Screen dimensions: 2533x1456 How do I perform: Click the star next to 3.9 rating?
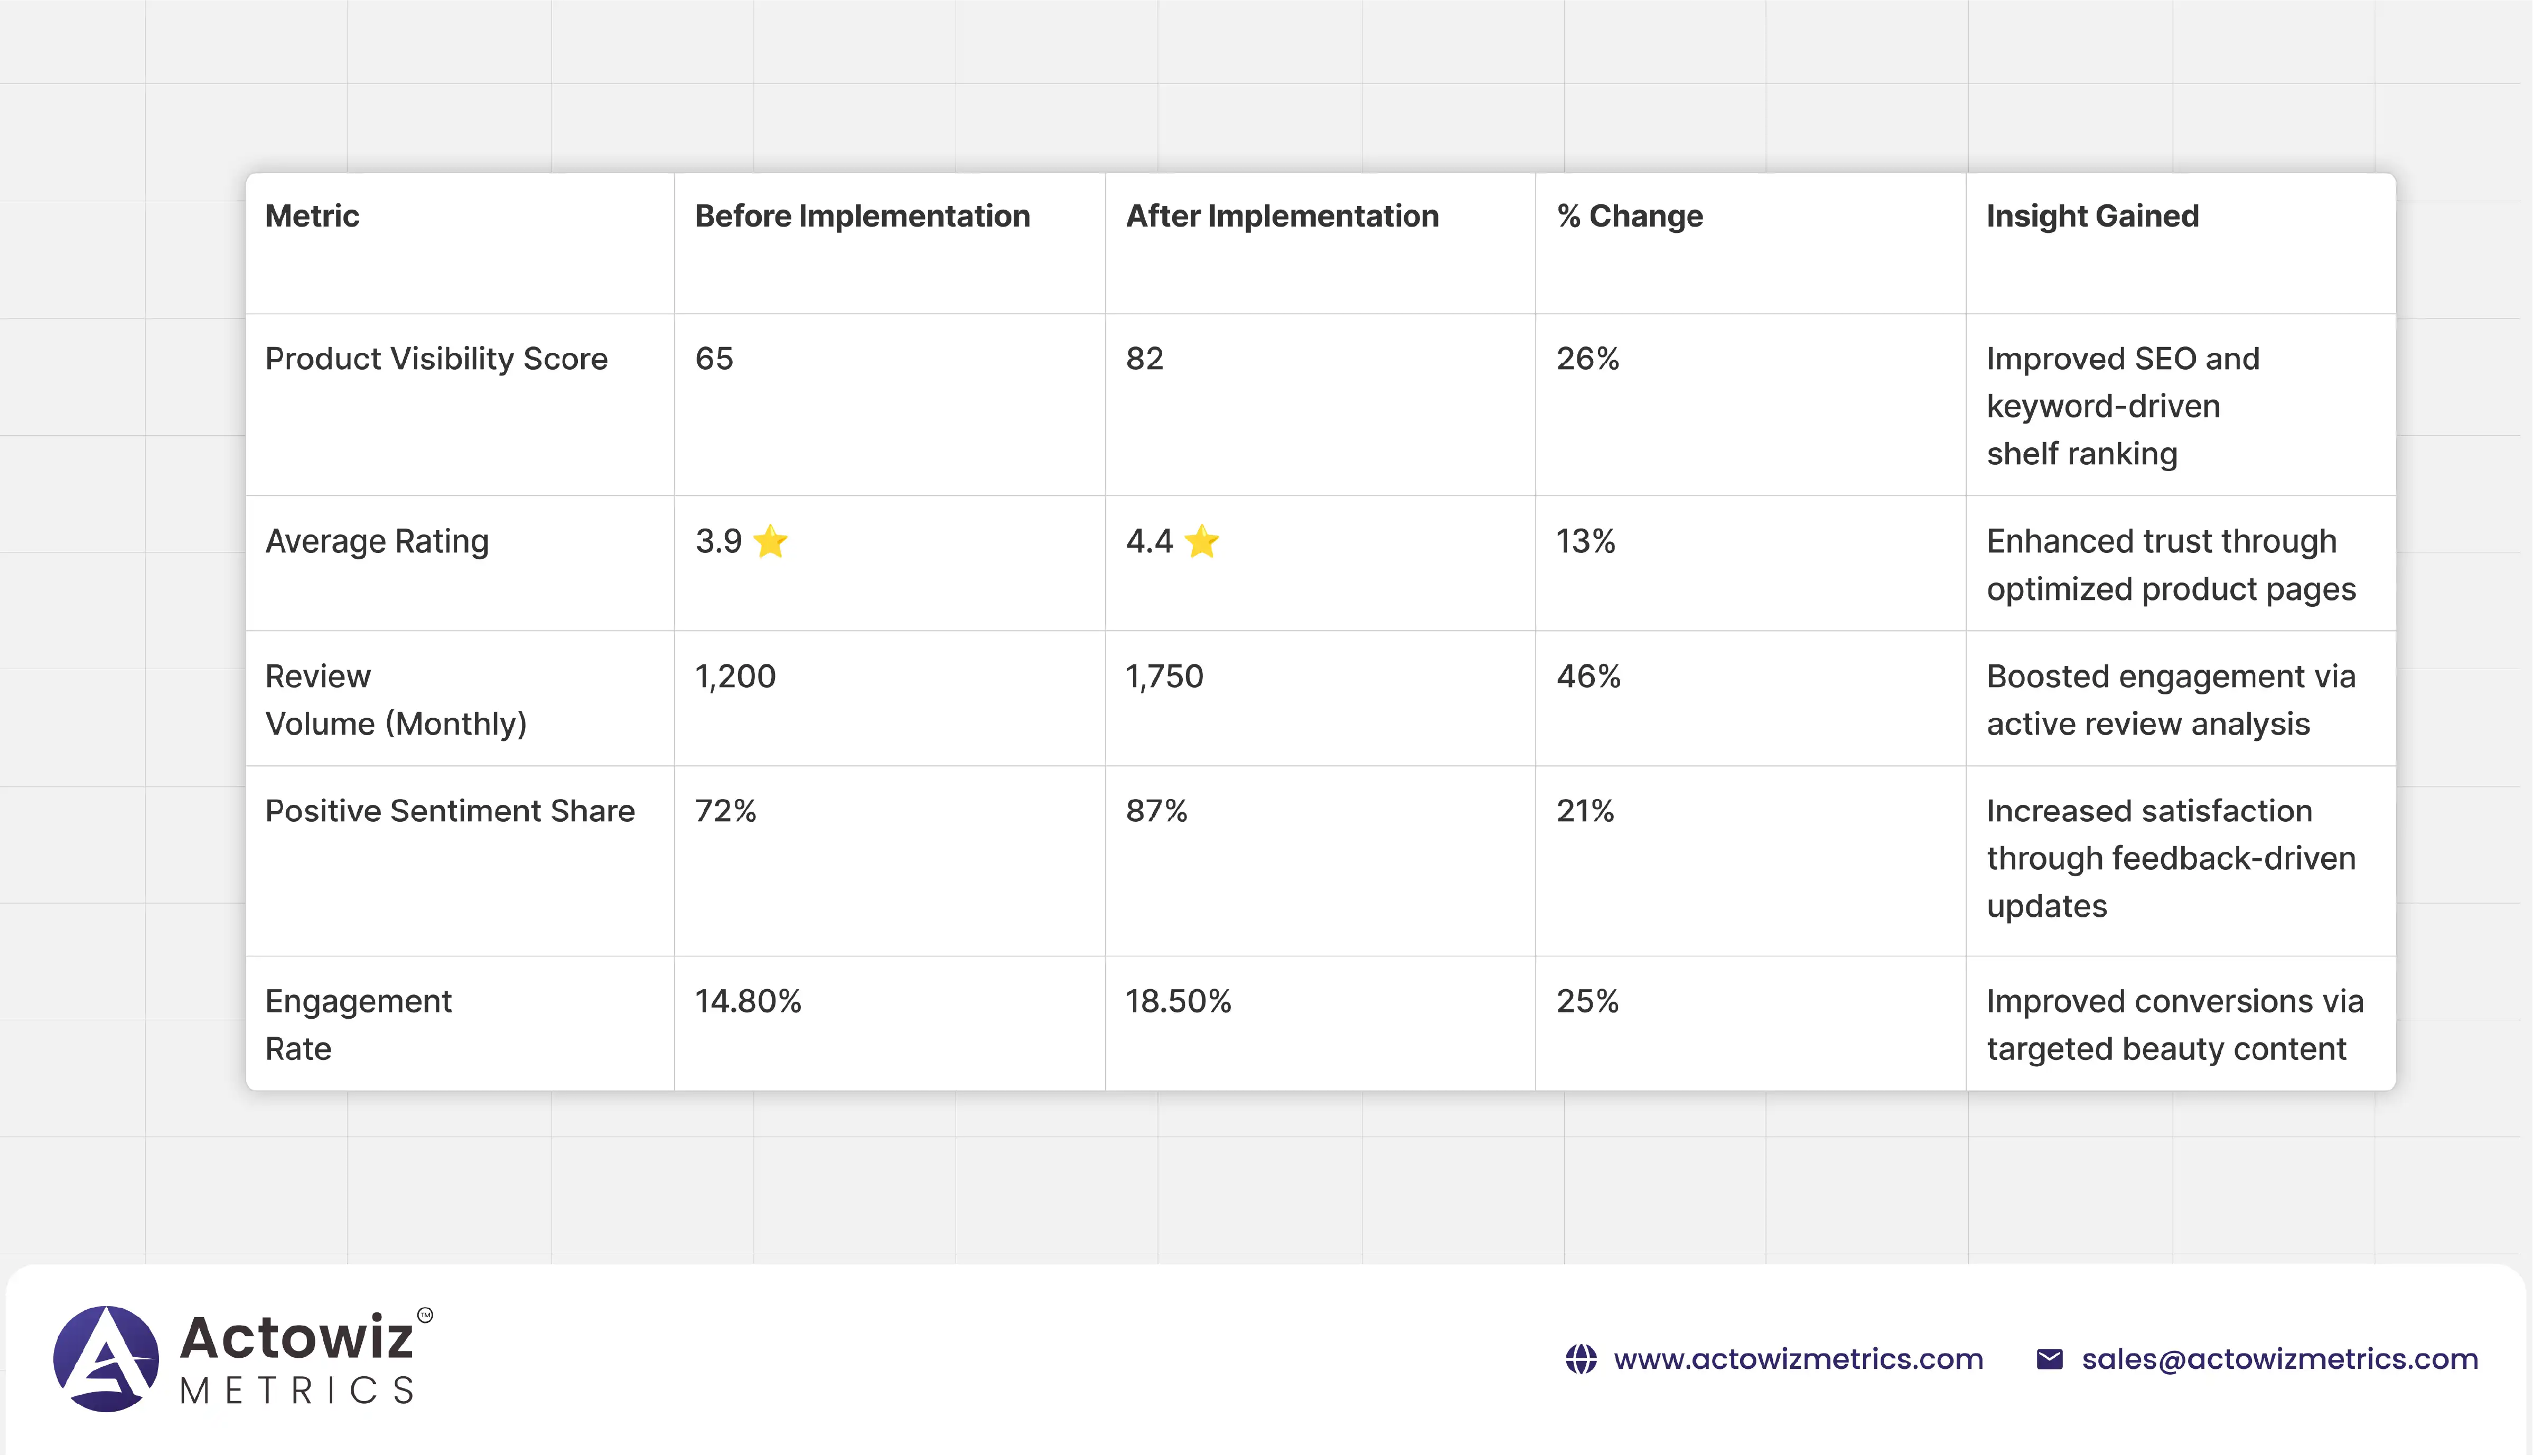pos(770,541)
